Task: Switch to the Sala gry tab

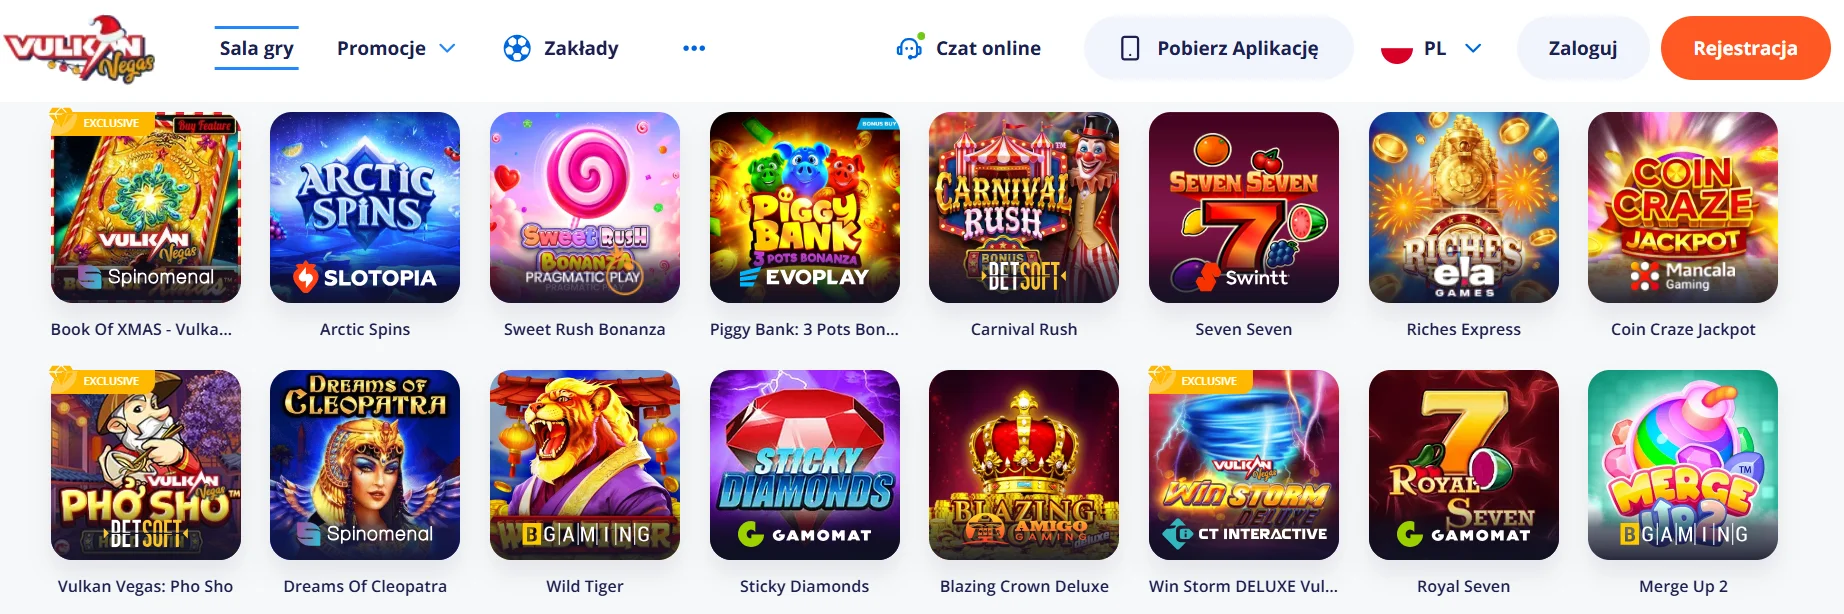Action: [x=256, y=47]
